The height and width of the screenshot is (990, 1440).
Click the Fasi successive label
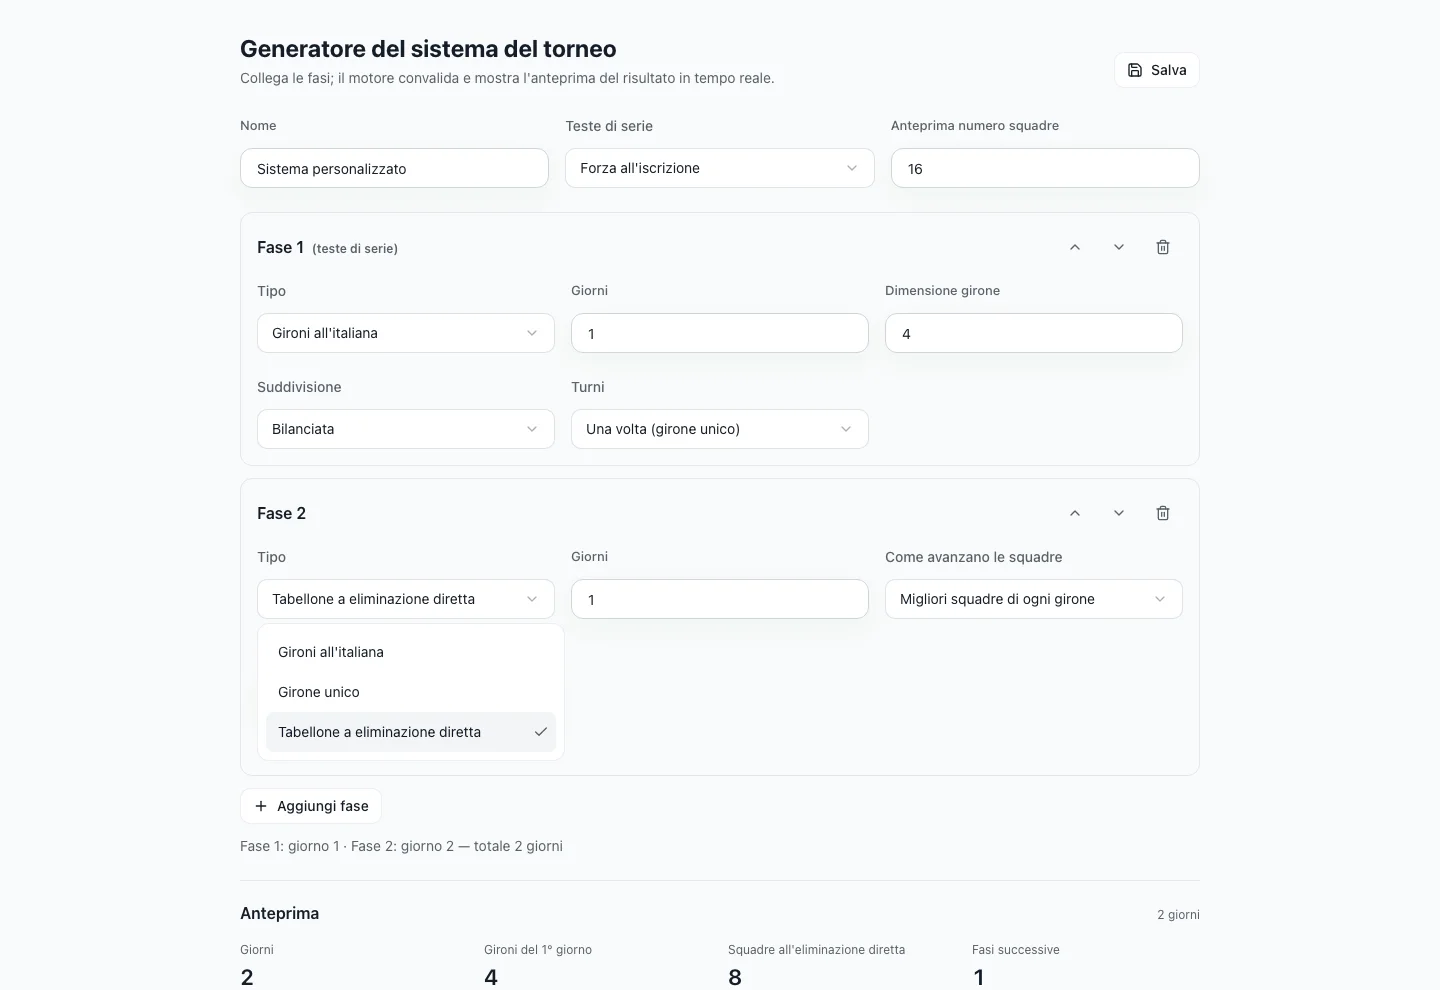coord(1015,950)
